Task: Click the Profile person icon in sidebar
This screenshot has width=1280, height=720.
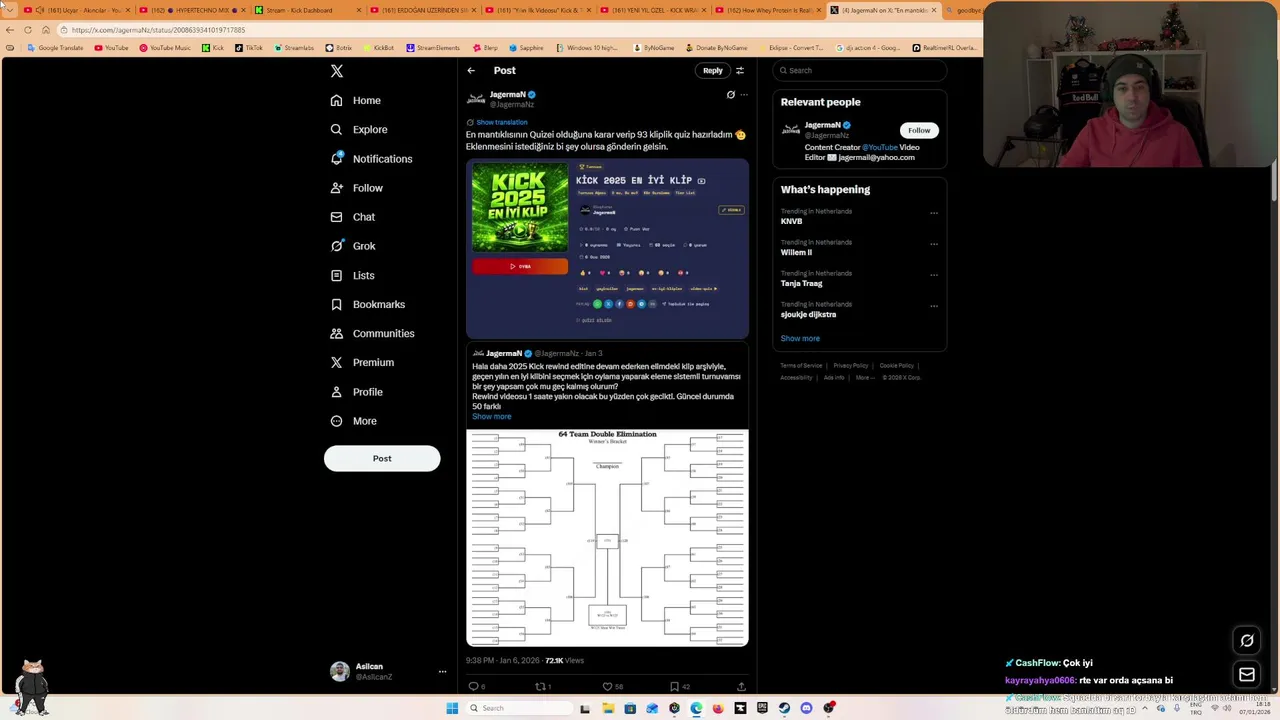Action: [x=337, y=392]
